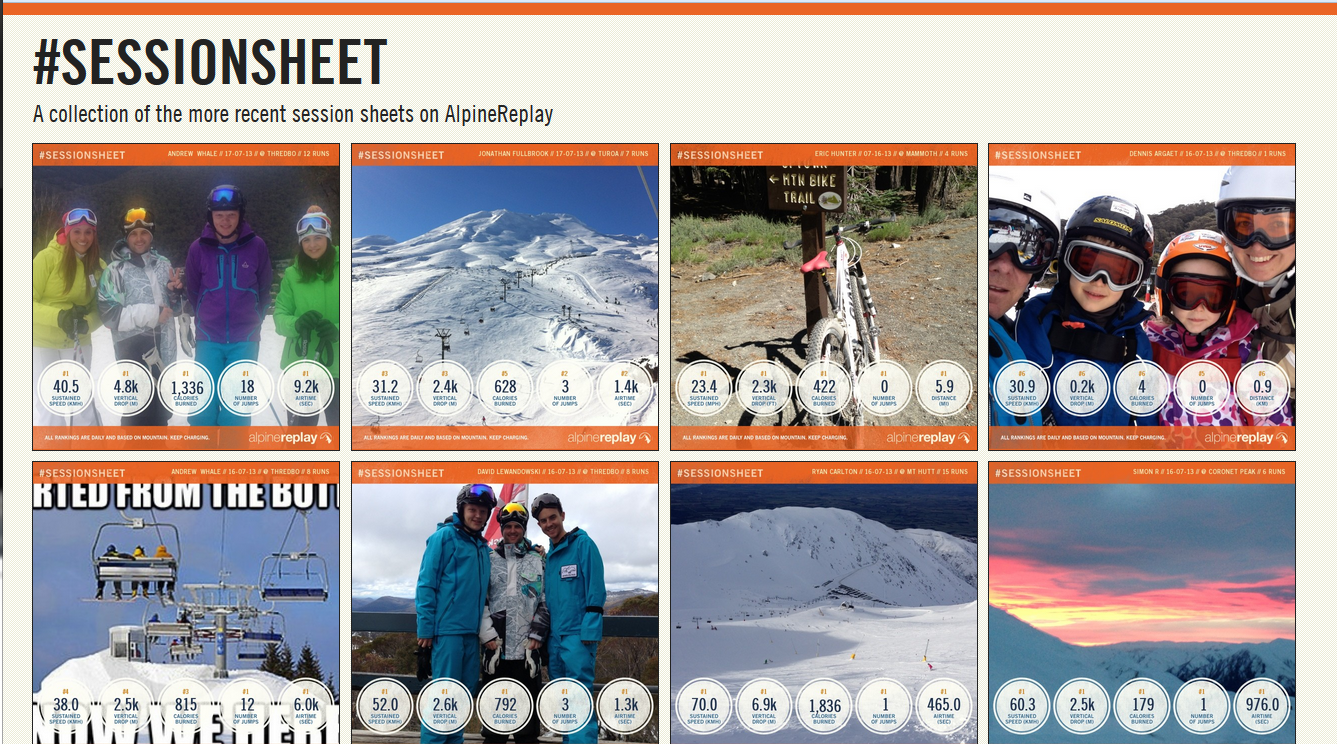Open Ryan Carlton's Mt Hutt session sheet

(x=824, y=603)
